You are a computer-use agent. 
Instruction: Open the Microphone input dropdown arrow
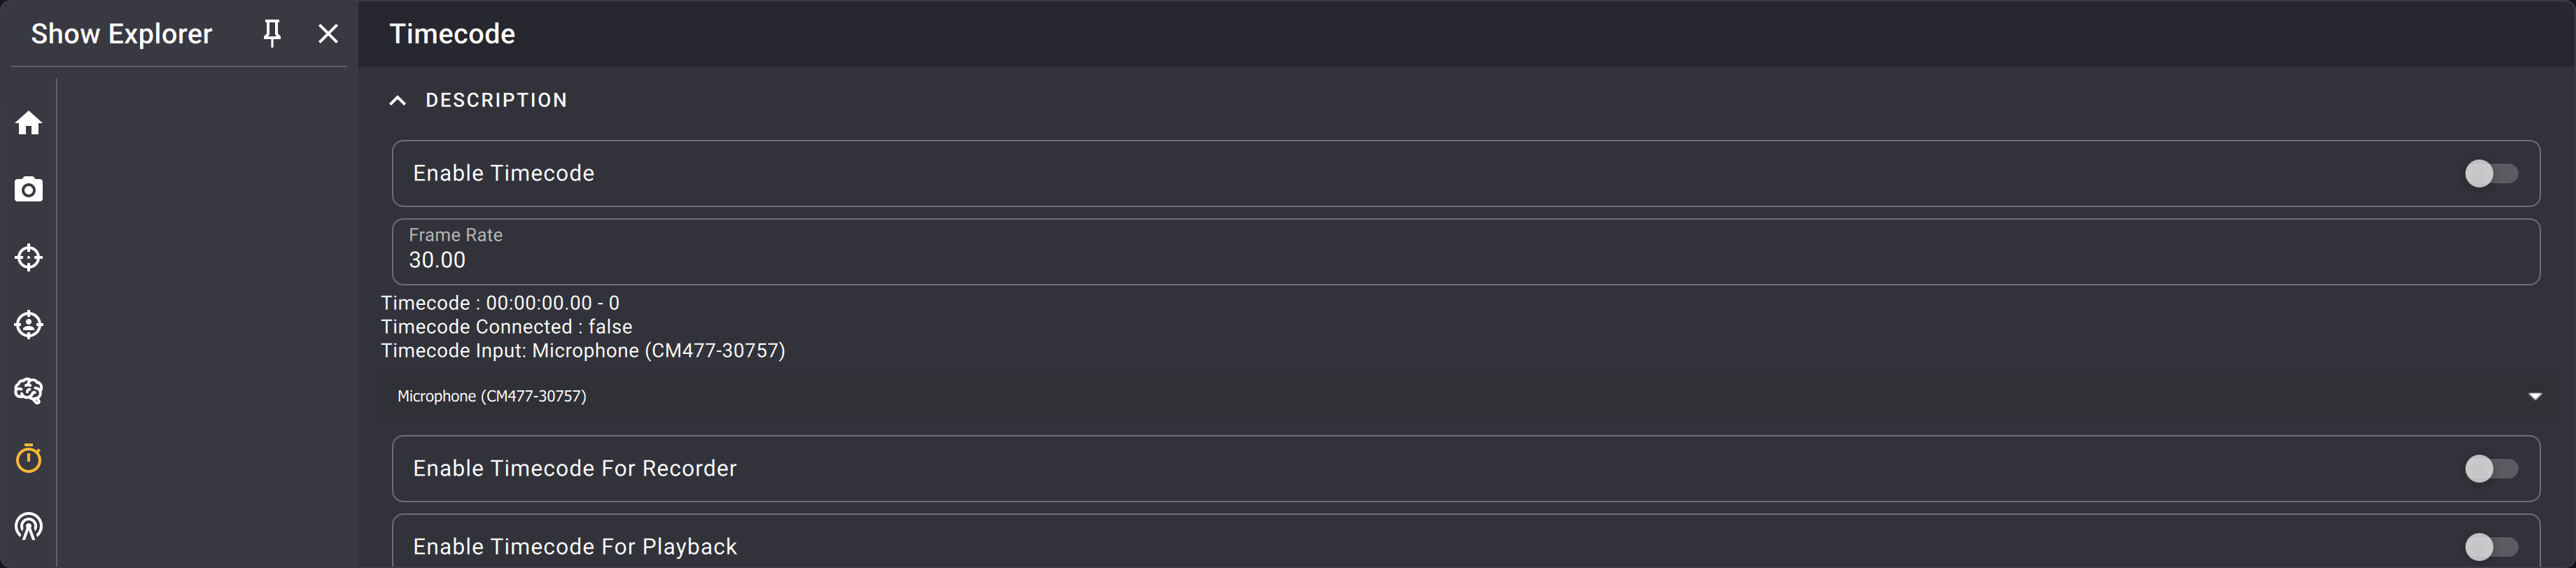(x=2534, y=396)
